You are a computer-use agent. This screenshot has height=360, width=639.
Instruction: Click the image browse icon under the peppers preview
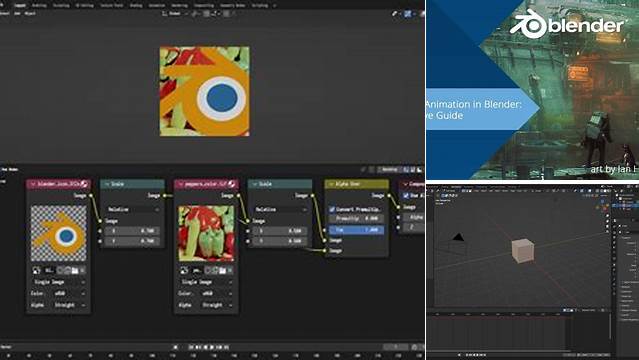[x=184, y=270]
